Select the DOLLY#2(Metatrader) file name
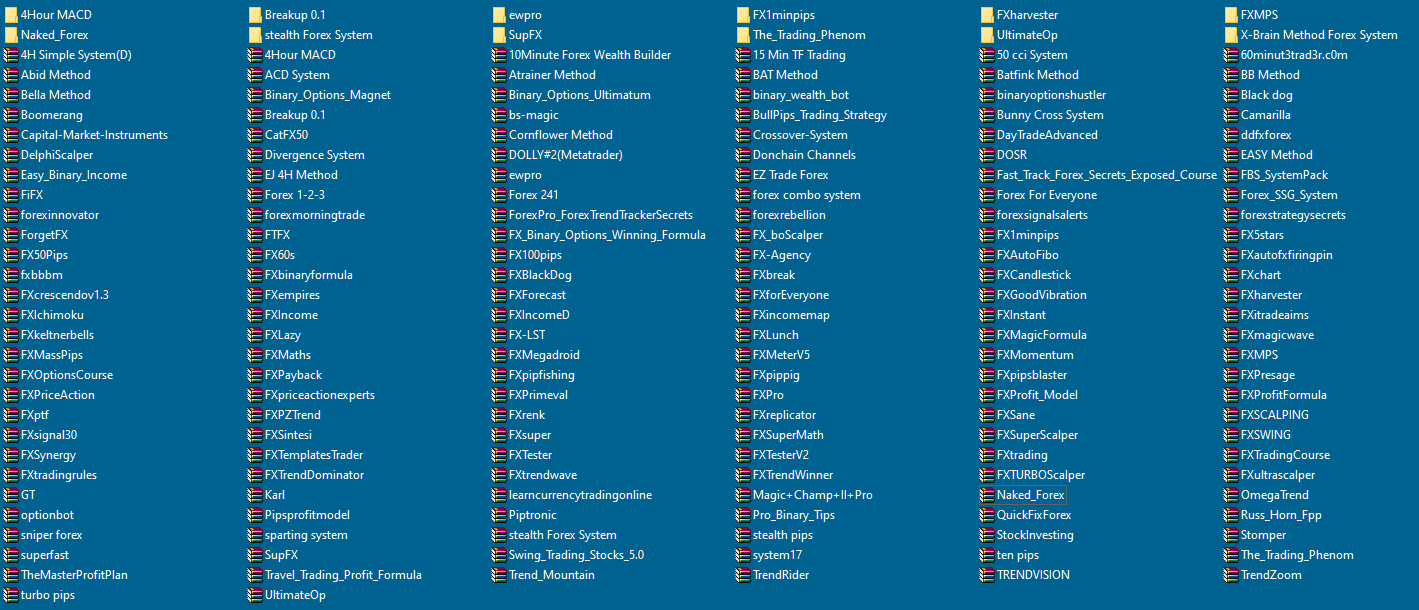This screenshot has height=610, width=1419. (x=566, y=155)
